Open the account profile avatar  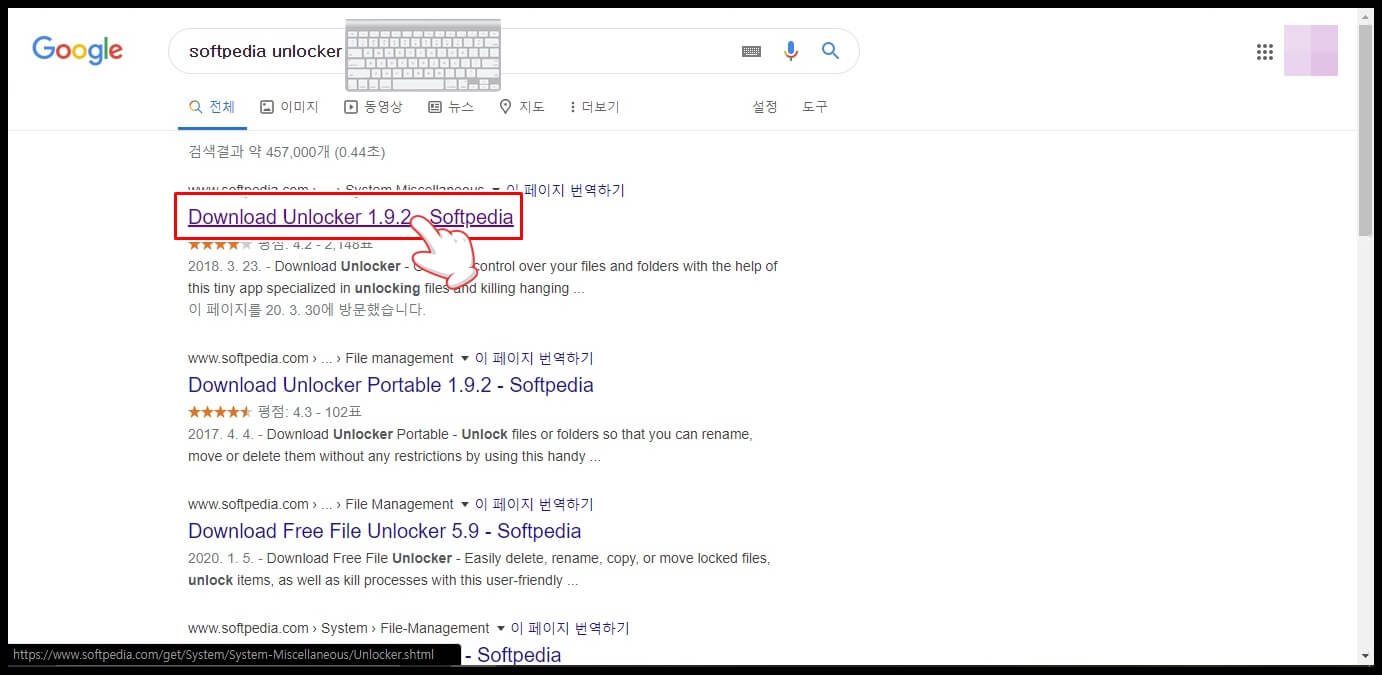point(1311,50)
